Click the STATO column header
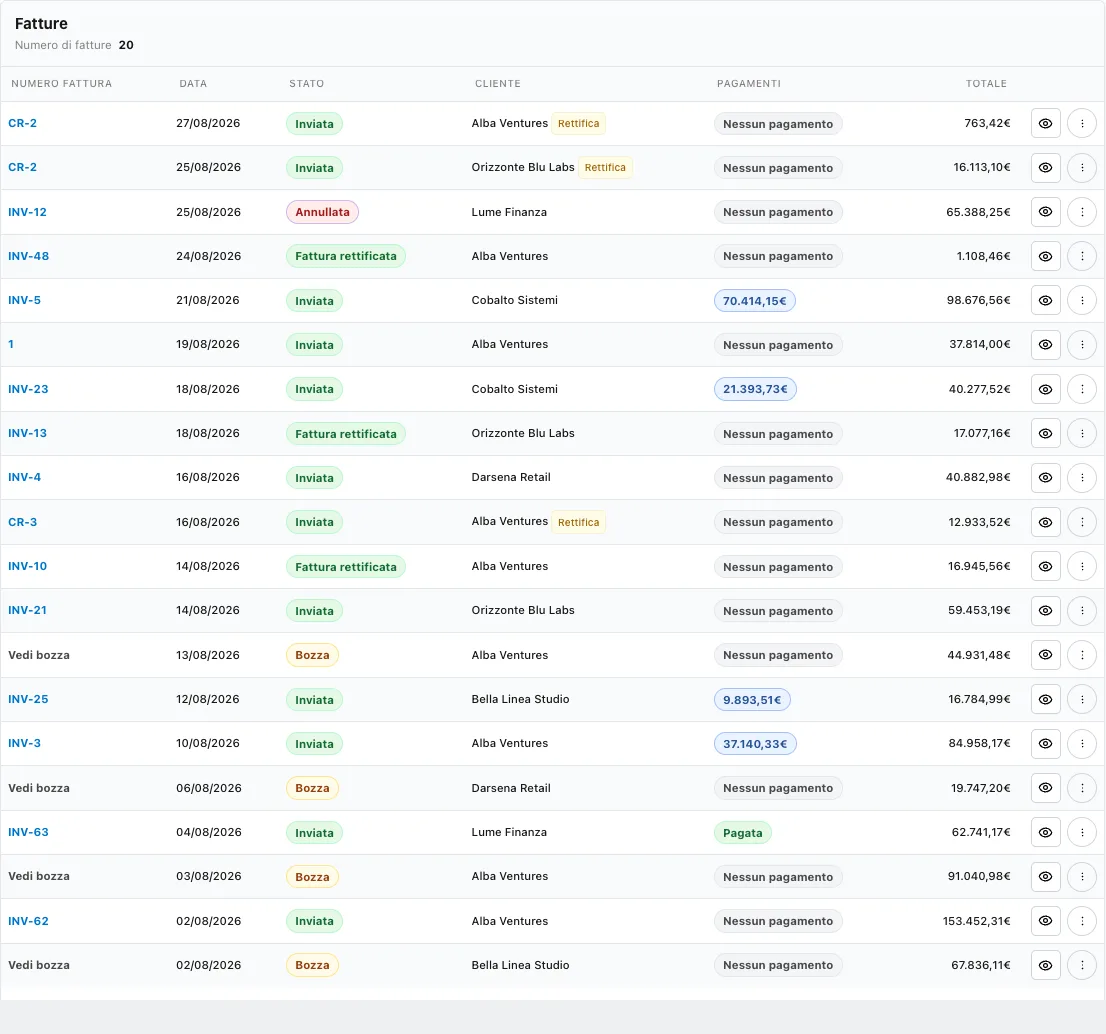This screenshot has height=1034, width=1106. pyautogui.click(x=307, y=83)
